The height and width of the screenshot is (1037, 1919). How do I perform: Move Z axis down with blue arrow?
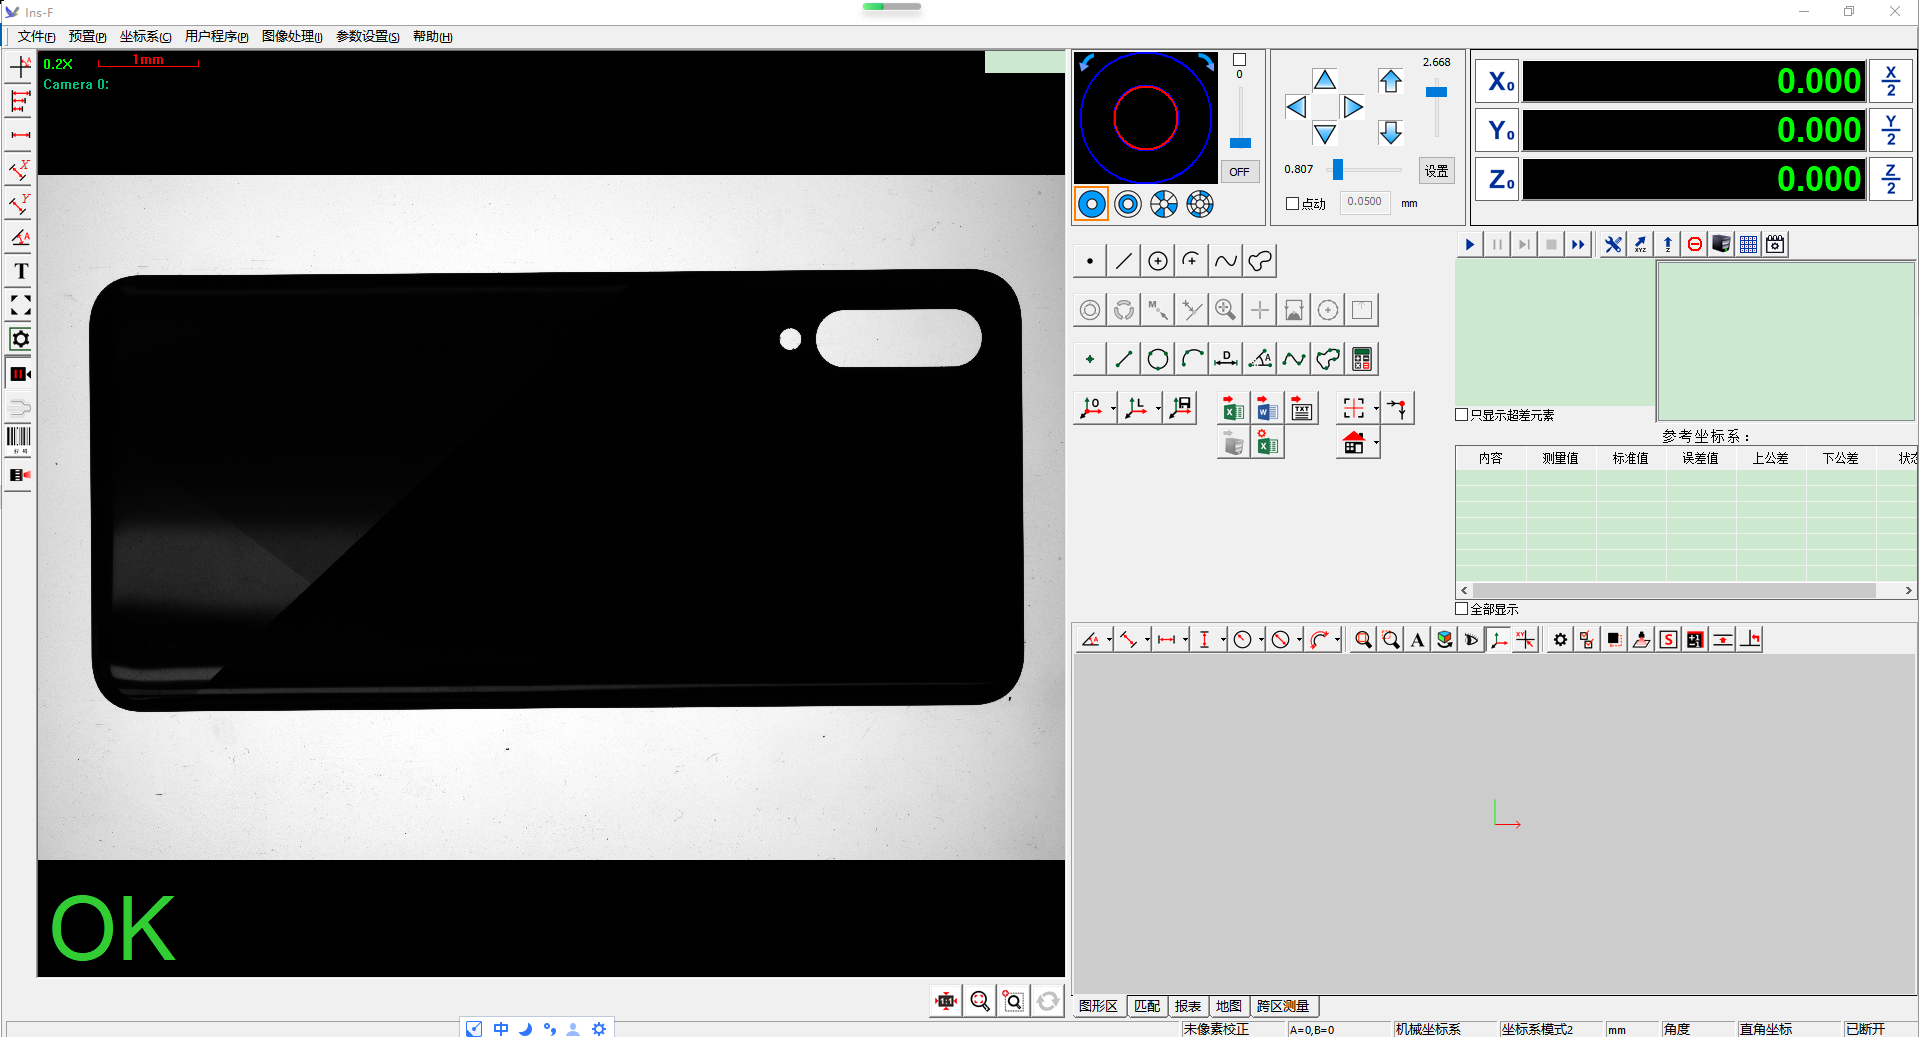click(1391, 132)
